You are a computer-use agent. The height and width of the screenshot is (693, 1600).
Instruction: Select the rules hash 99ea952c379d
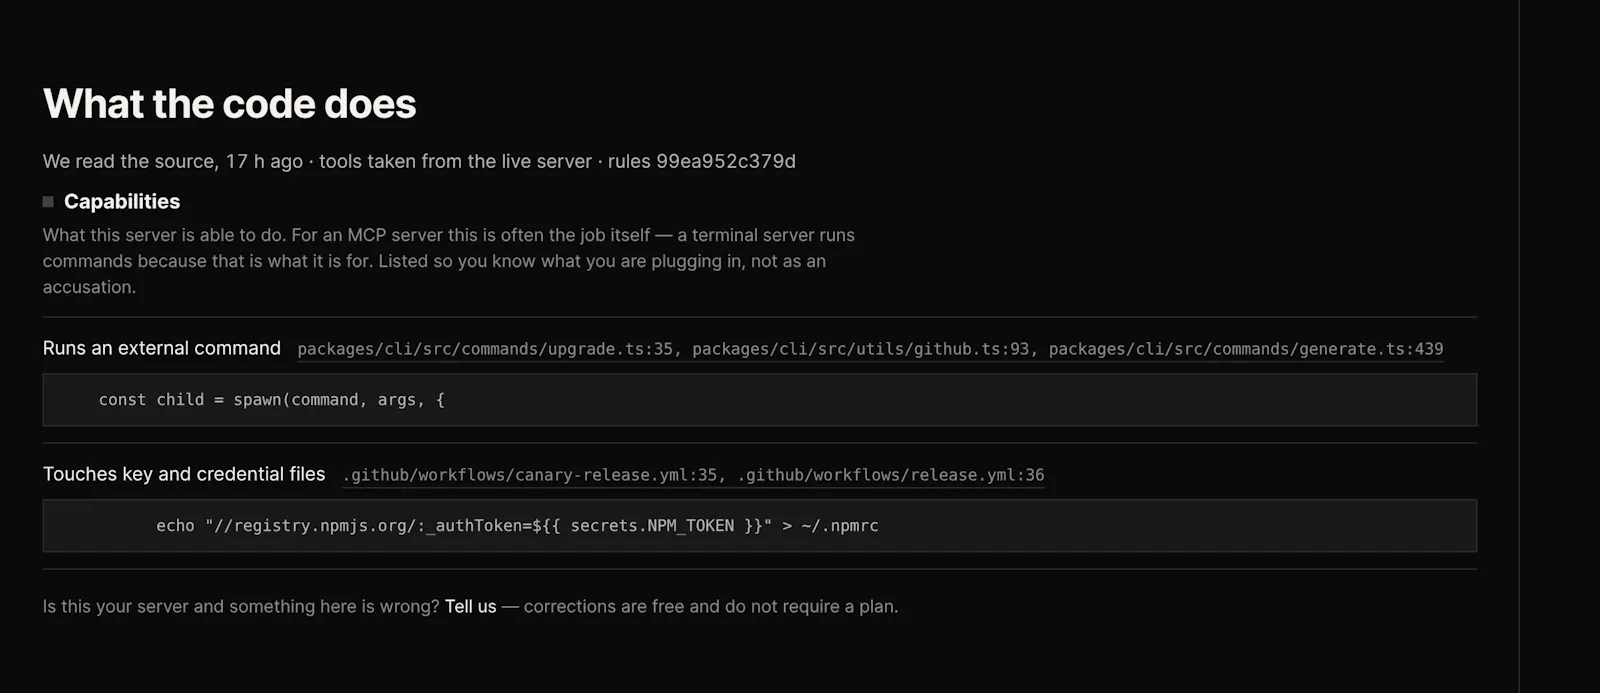[726, 162]
